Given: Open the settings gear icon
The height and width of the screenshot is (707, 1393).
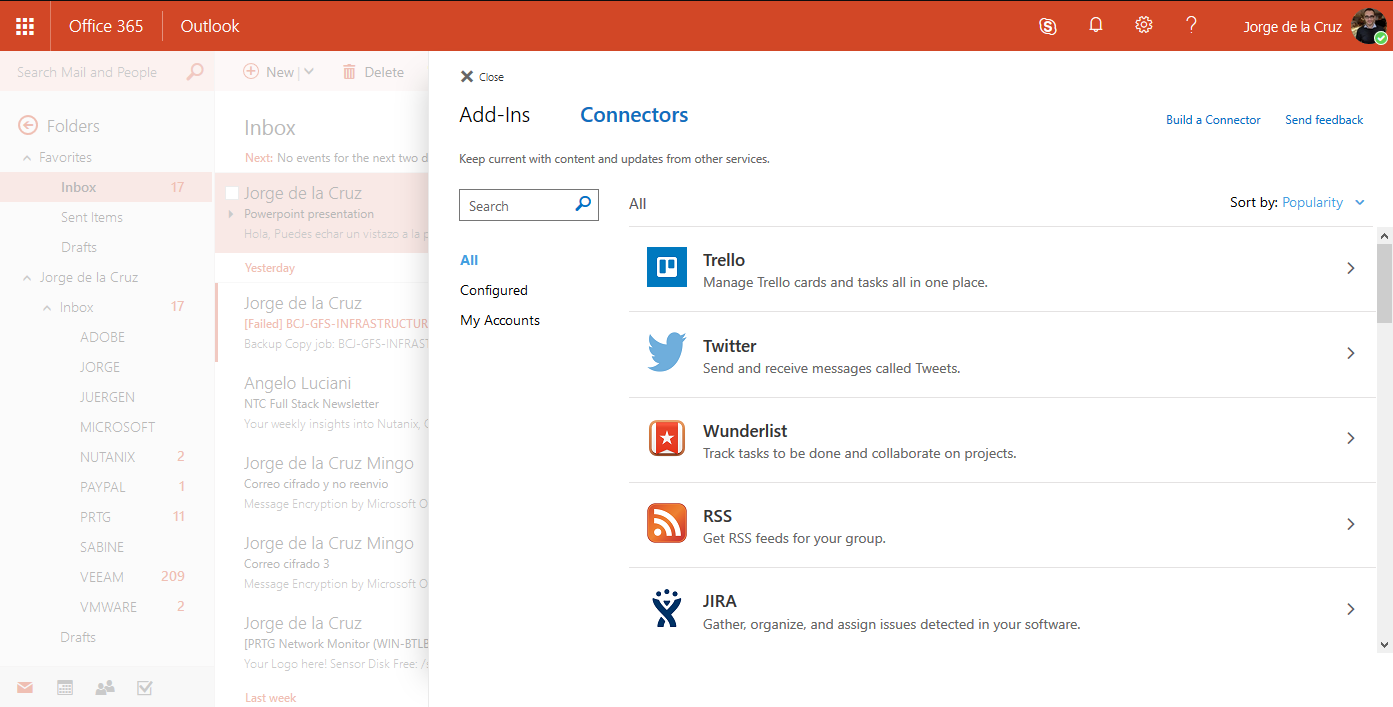Looking at the screenshot, I should click(1144, 25).
